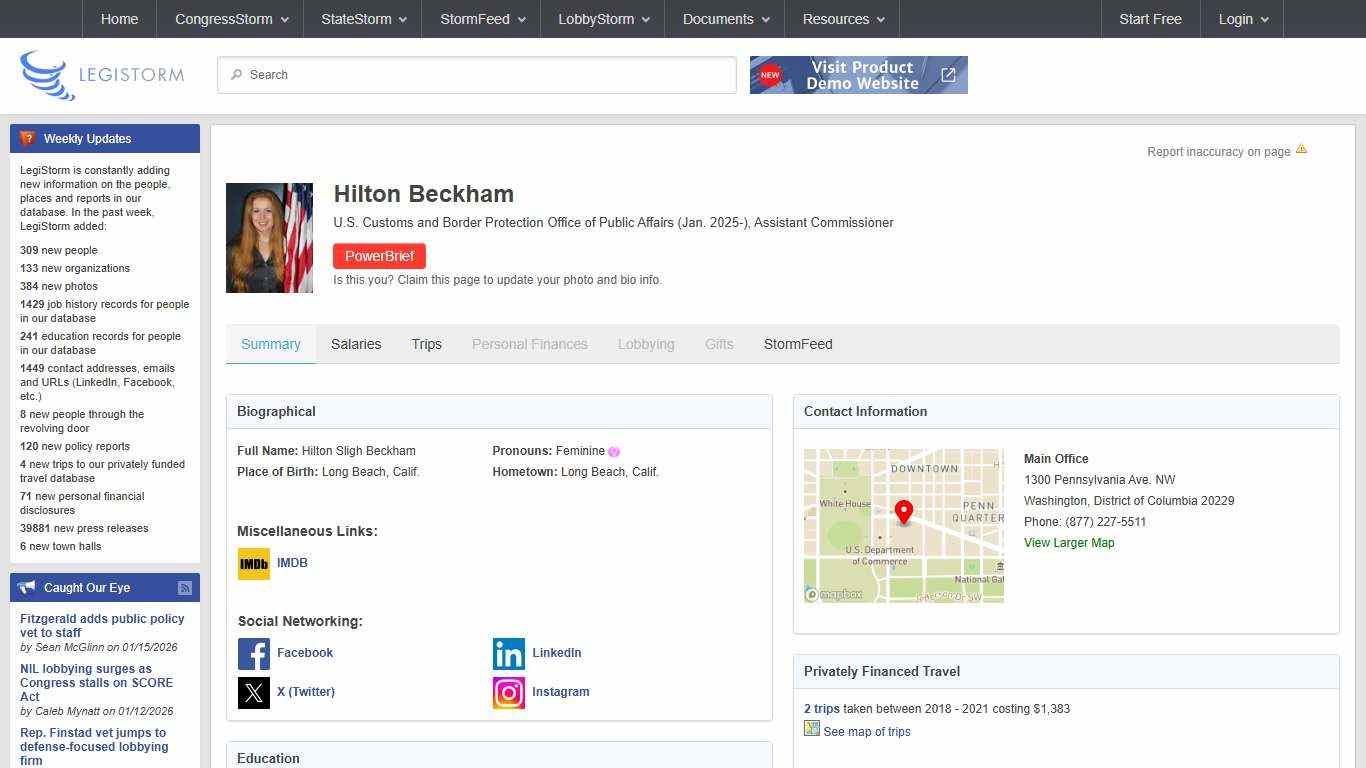
Task: Open the Login dropdown
Action: click(1243, 19)
